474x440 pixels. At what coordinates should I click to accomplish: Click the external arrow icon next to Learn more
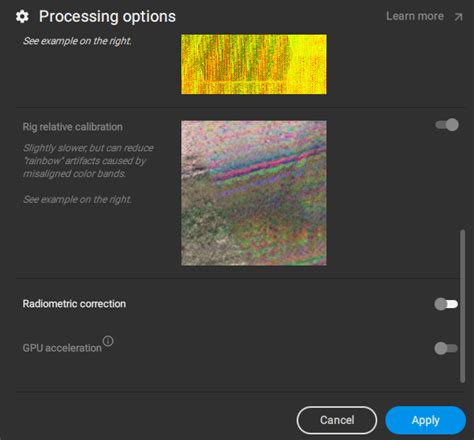459,17
